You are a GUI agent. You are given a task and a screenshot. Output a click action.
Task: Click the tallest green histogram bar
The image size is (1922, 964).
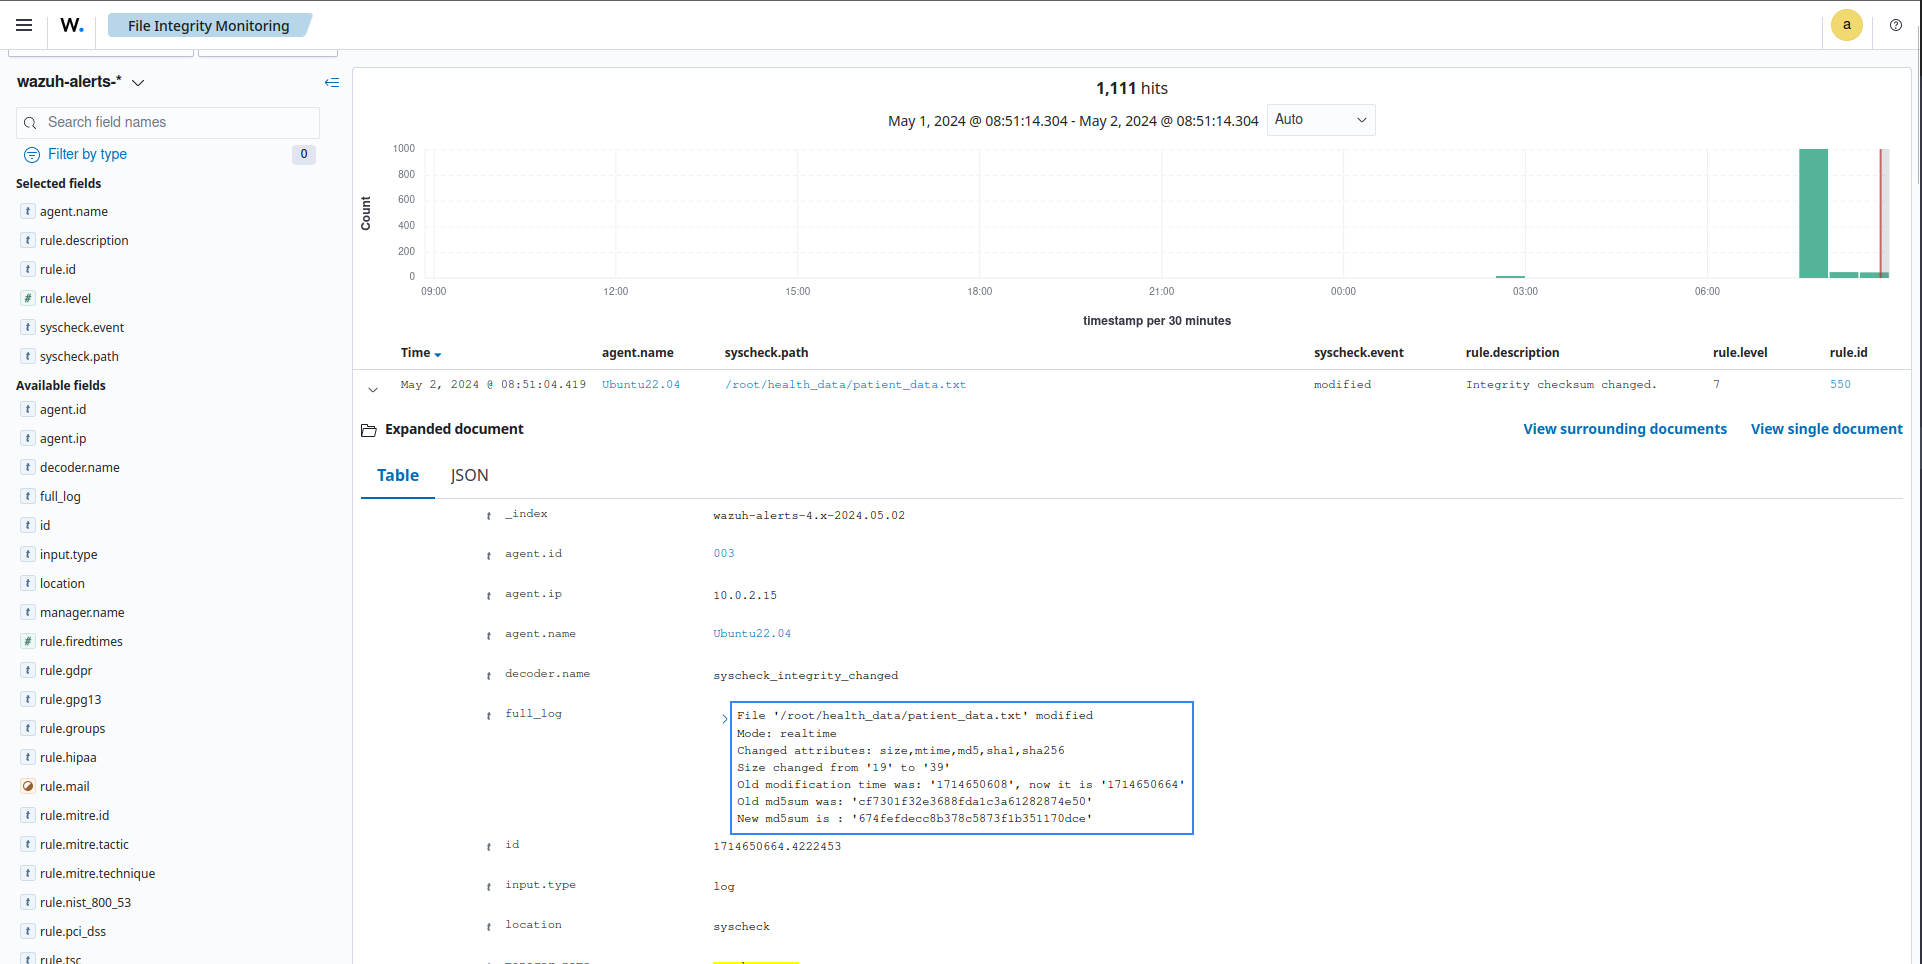tap(1812, 213)
